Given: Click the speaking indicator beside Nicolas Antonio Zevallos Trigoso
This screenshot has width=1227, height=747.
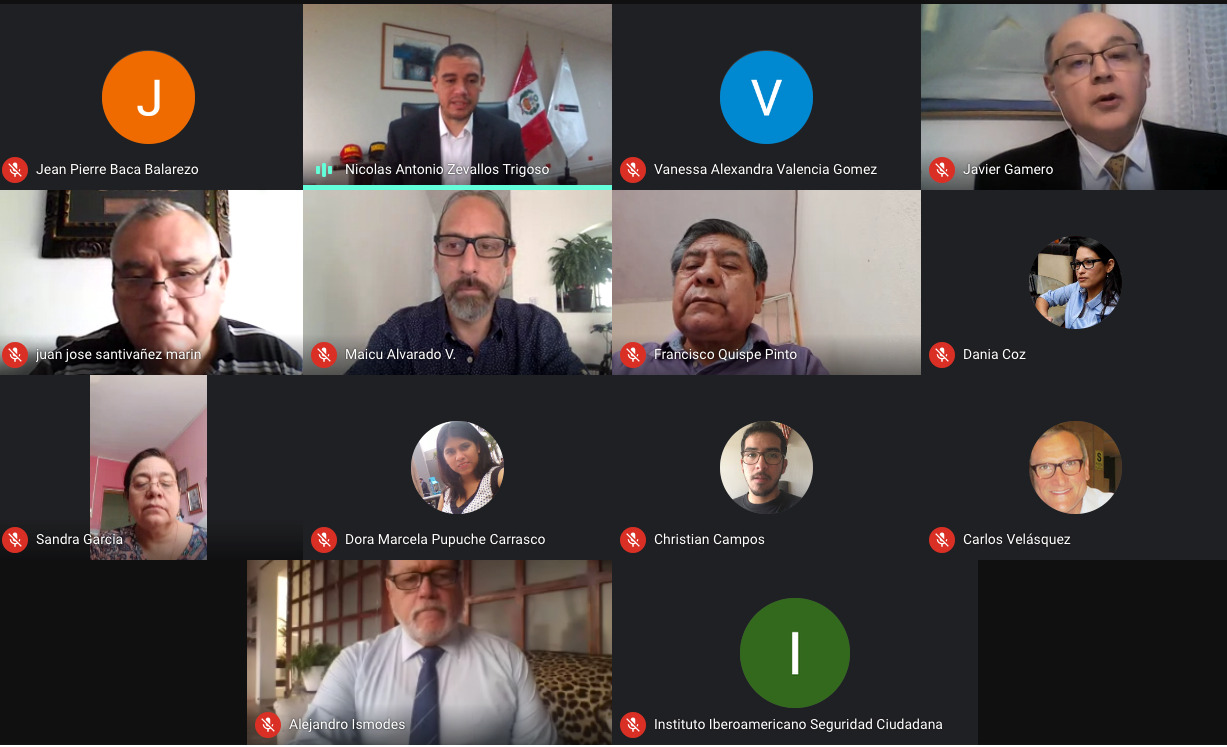Looking at the screenshot, I should click(x=324, y=169).
